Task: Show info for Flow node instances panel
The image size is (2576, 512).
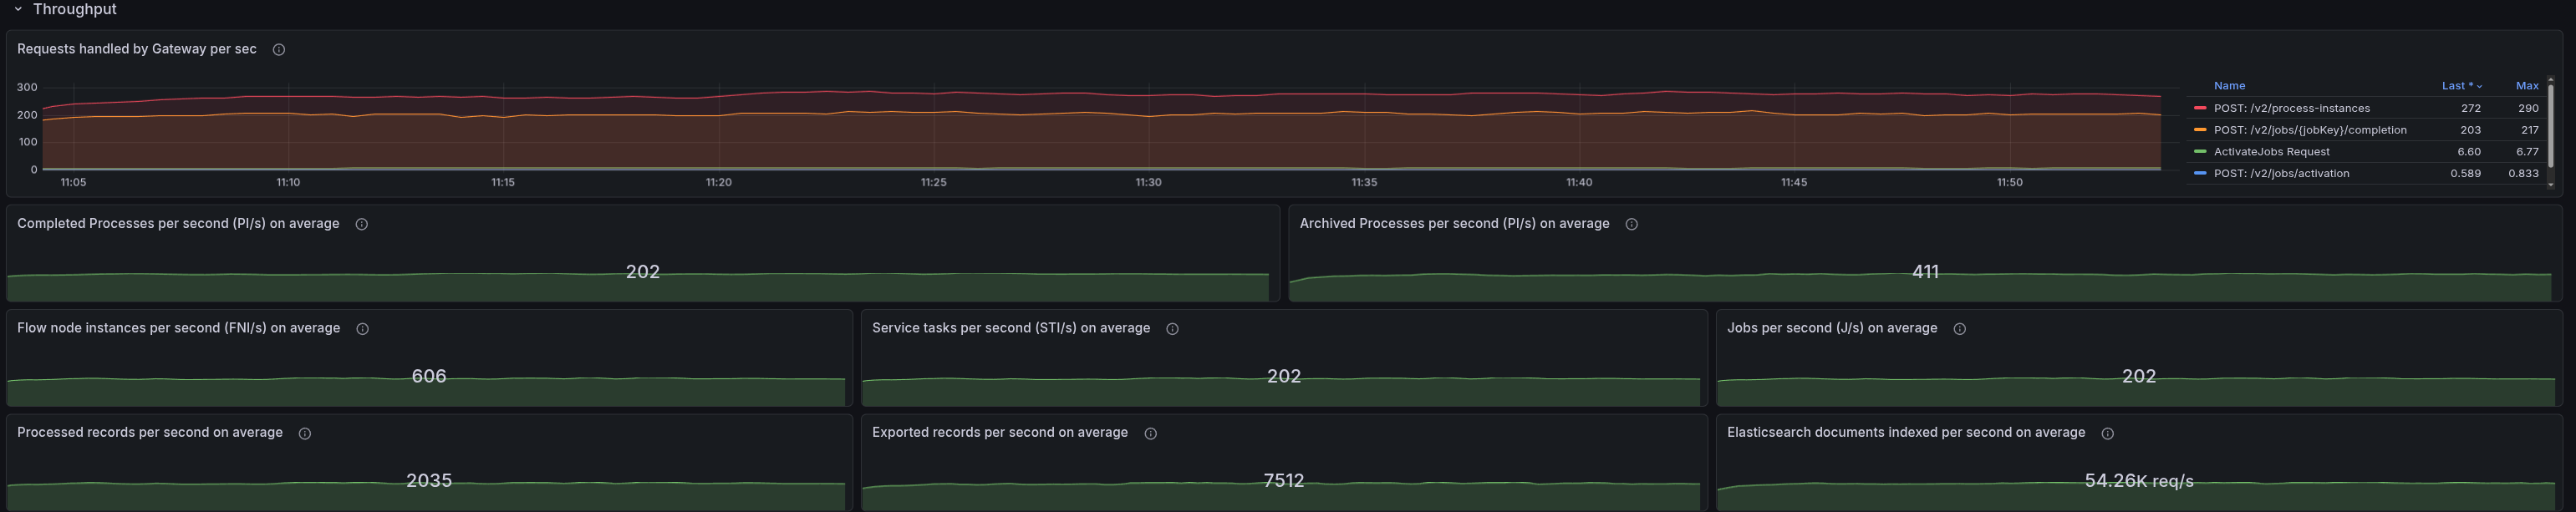Action: coord(363,329)
